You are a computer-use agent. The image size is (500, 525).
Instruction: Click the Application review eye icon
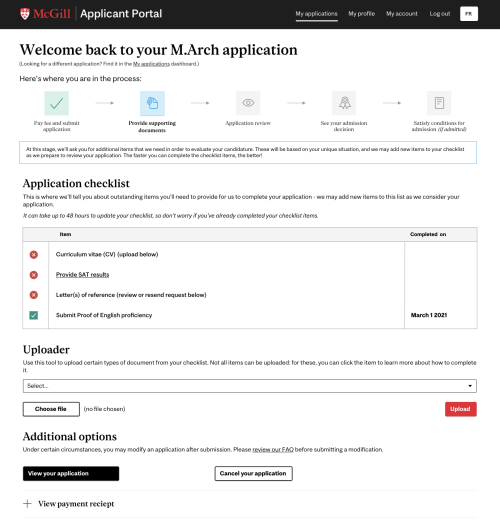click(248, 103)
